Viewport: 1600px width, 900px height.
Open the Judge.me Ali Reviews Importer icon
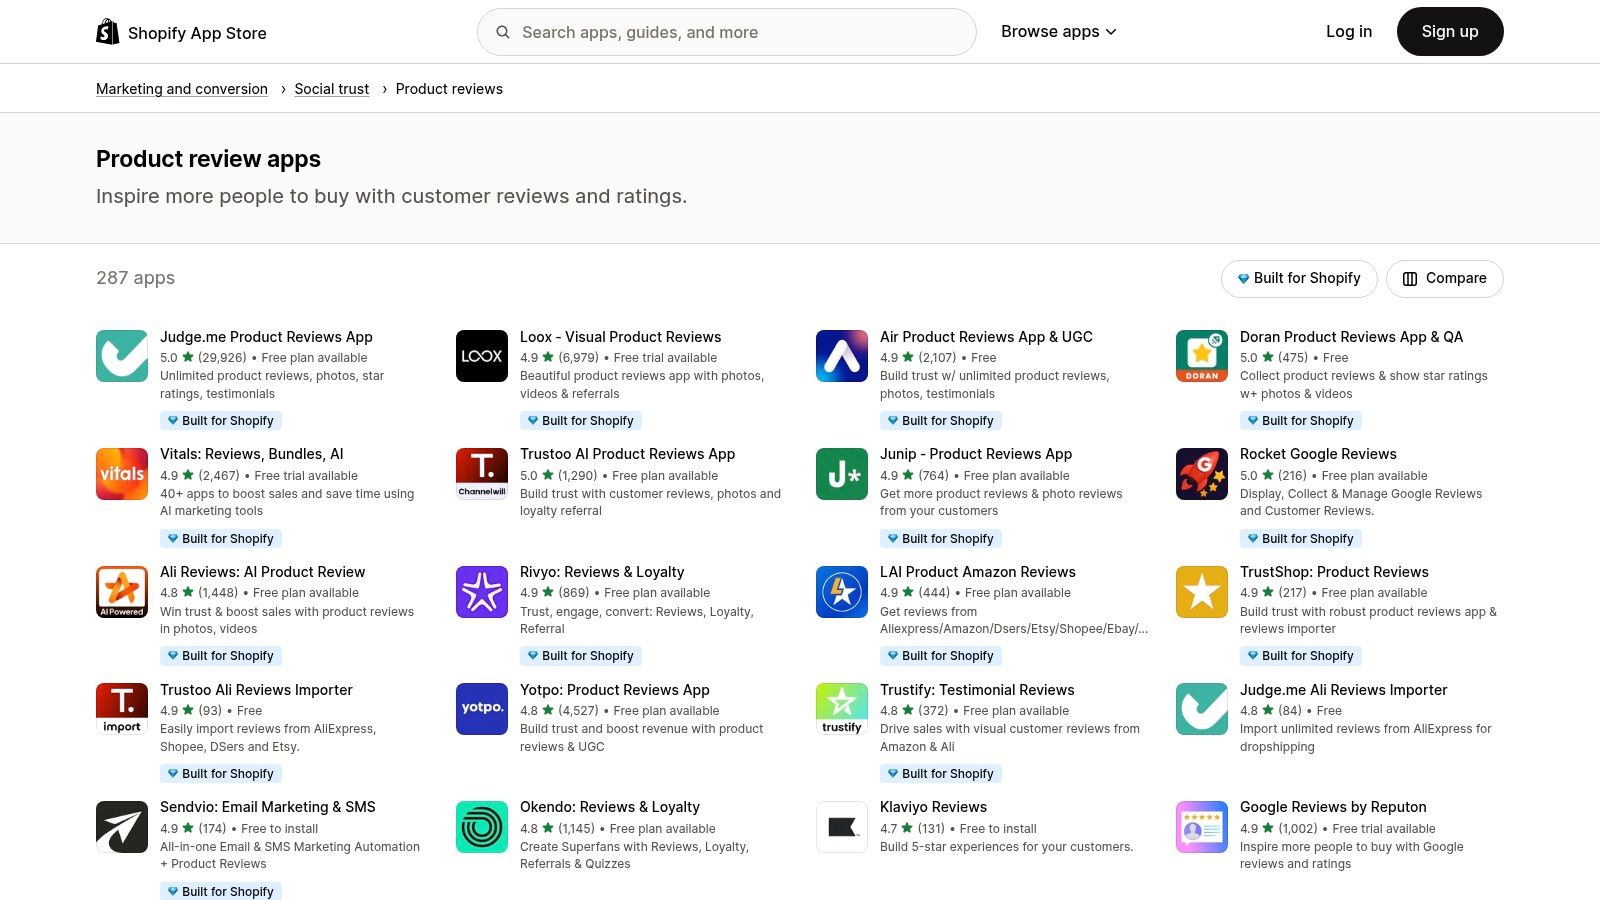(1202, 709)
